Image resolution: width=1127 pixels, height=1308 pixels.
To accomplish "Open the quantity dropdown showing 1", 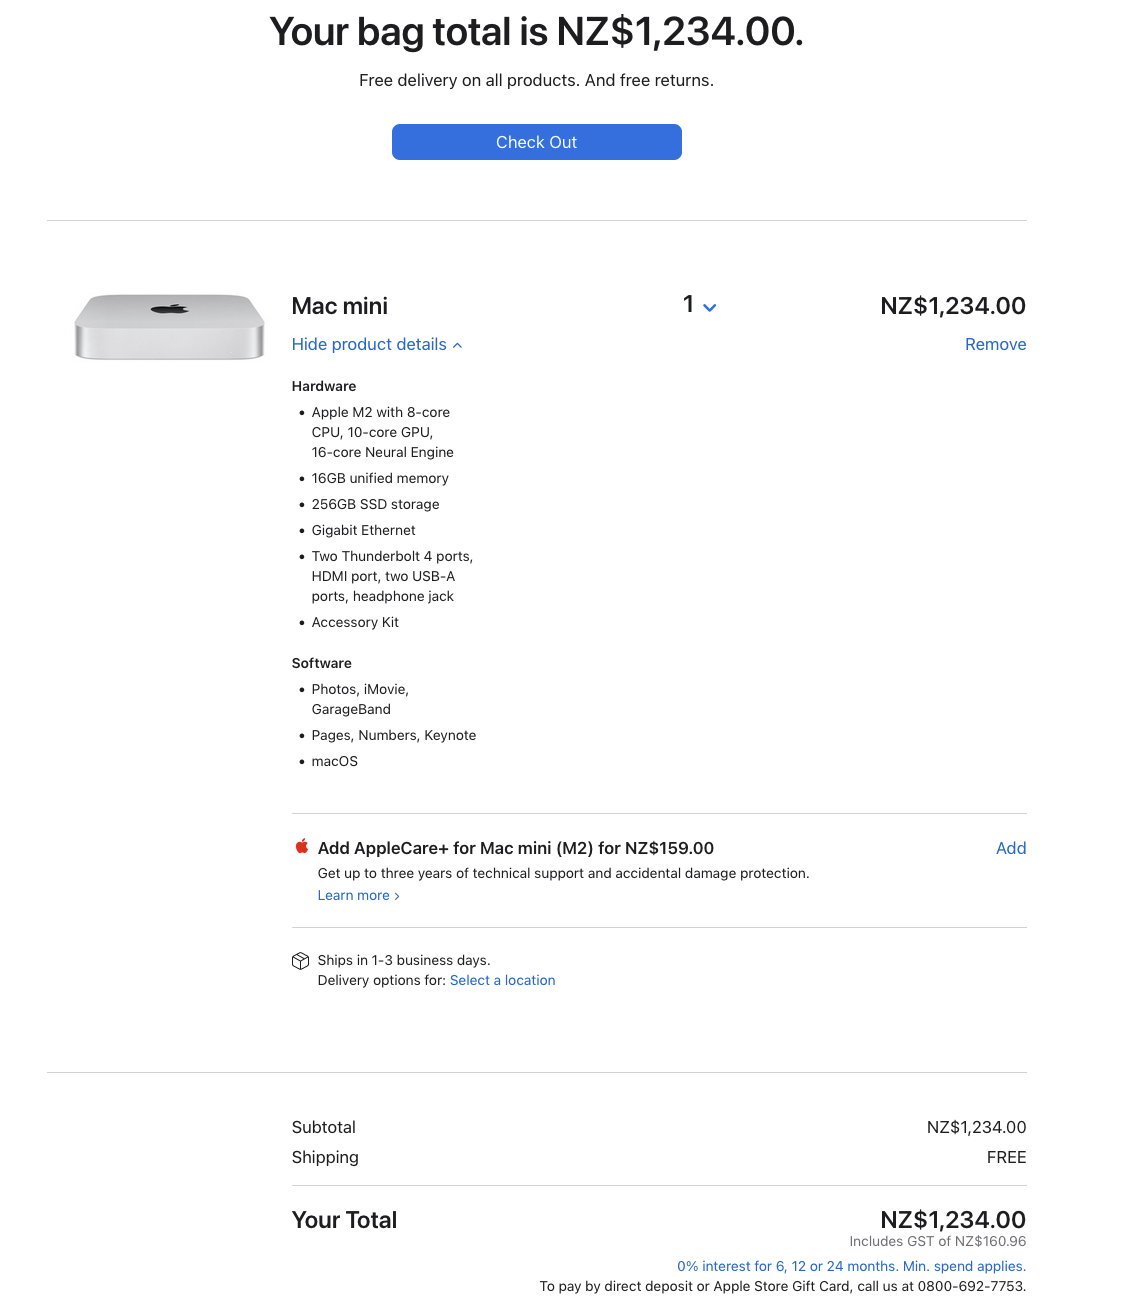I will tap(699, 305).
